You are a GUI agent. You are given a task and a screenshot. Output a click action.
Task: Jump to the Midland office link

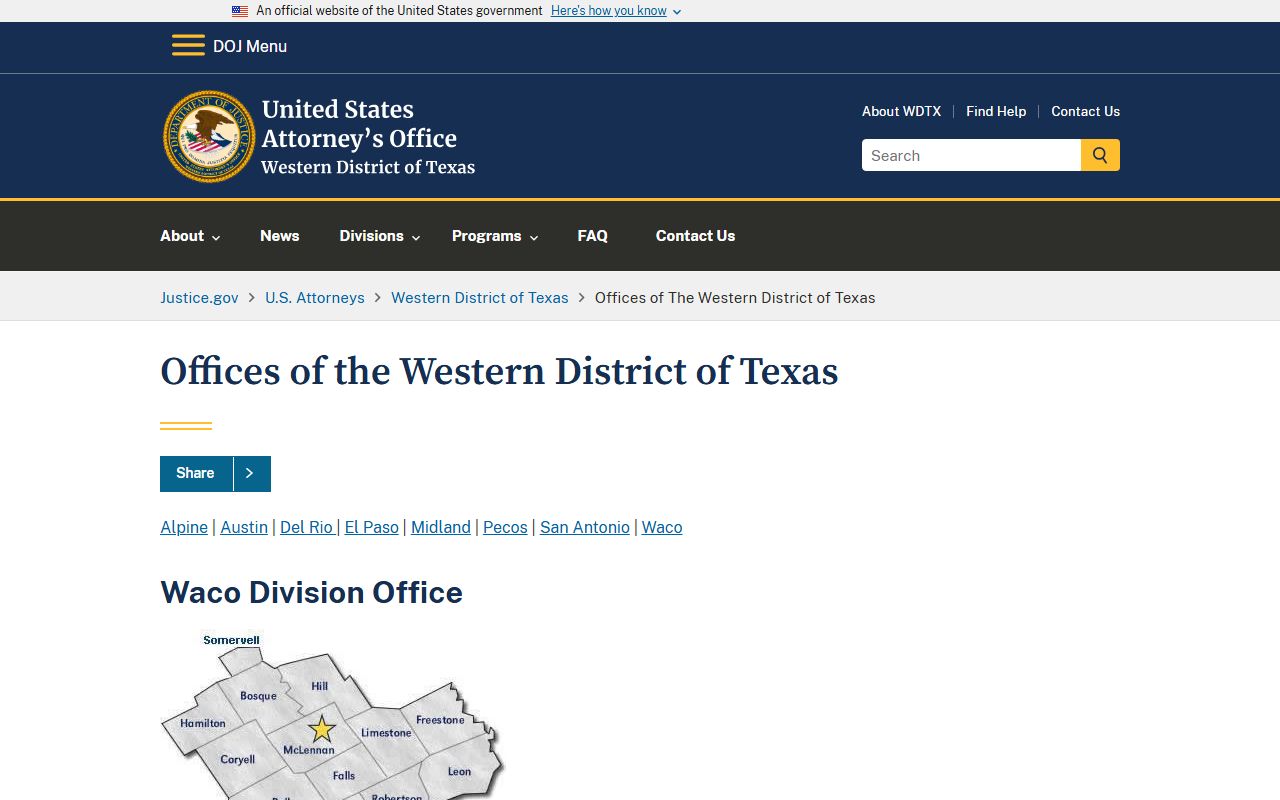pos(441,527)
